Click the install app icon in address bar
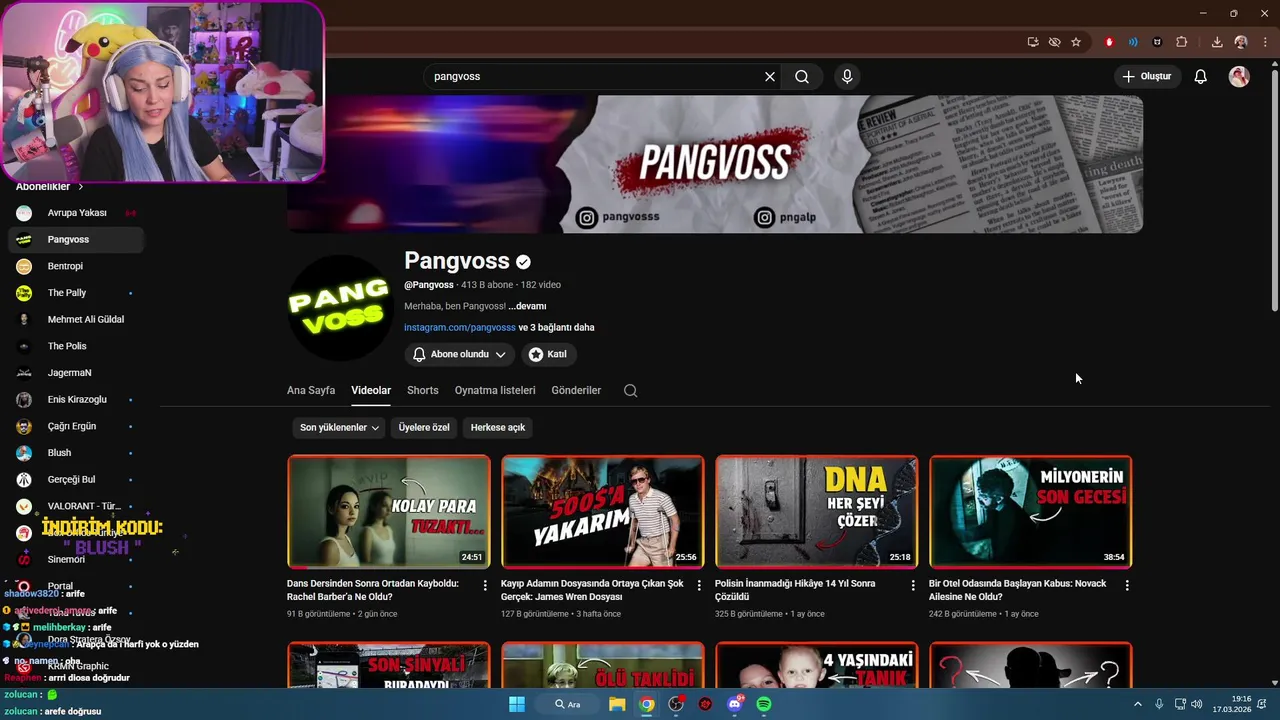The width and height of the screenshot is (1280, 720). pyautogui.click(x=1033, y=42)
